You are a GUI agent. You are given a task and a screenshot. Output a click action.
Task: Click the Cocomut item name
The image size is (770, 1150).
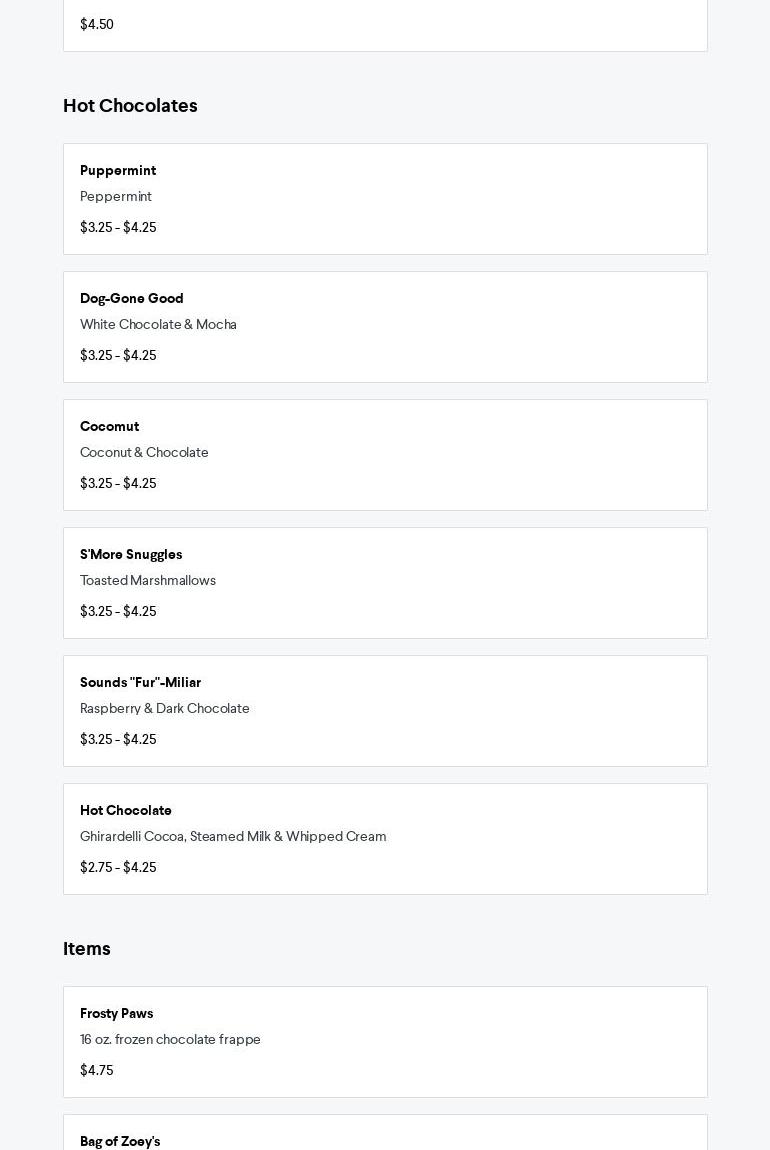click(109, 426)
